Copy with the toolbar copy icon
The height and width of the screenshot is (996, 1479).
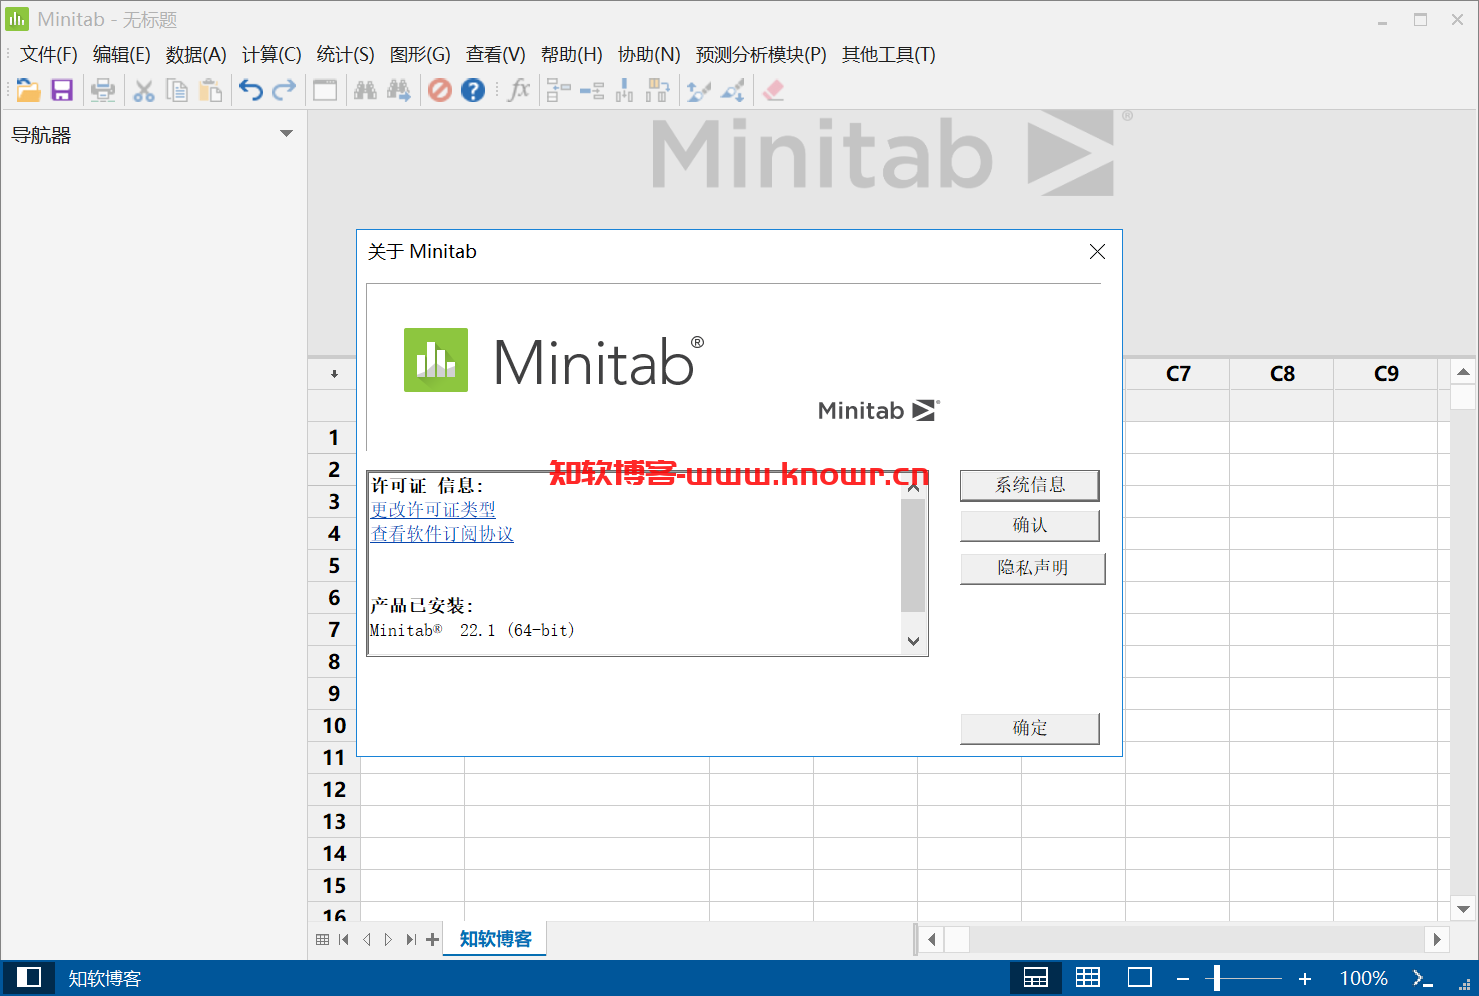[x=177, y=91]
